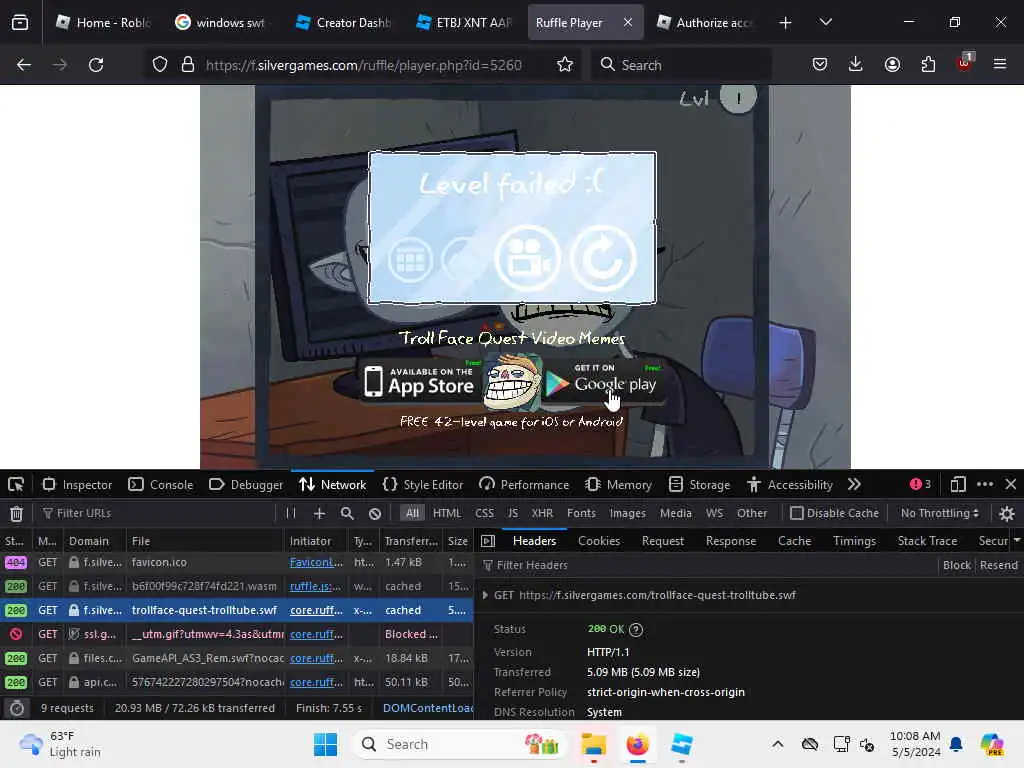
Task: Click the Block button
Action: point(957,565)
